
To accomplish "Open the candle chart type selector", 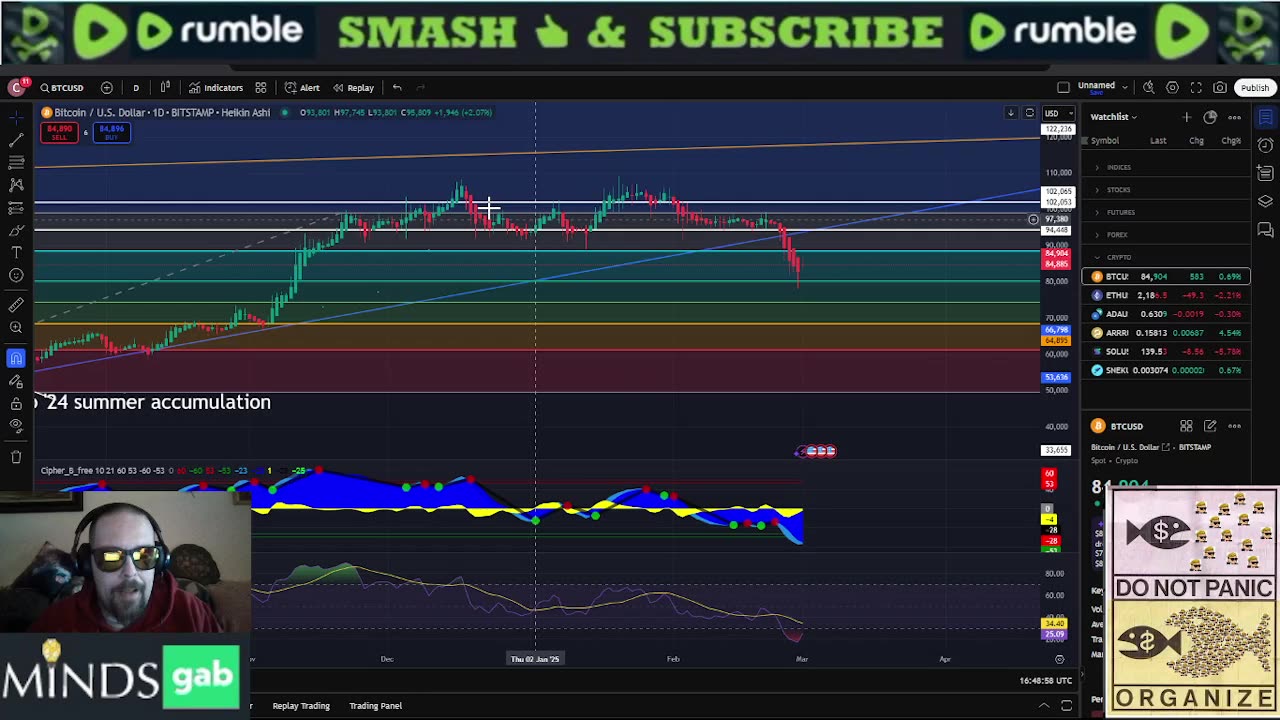I will pos(165,88).
